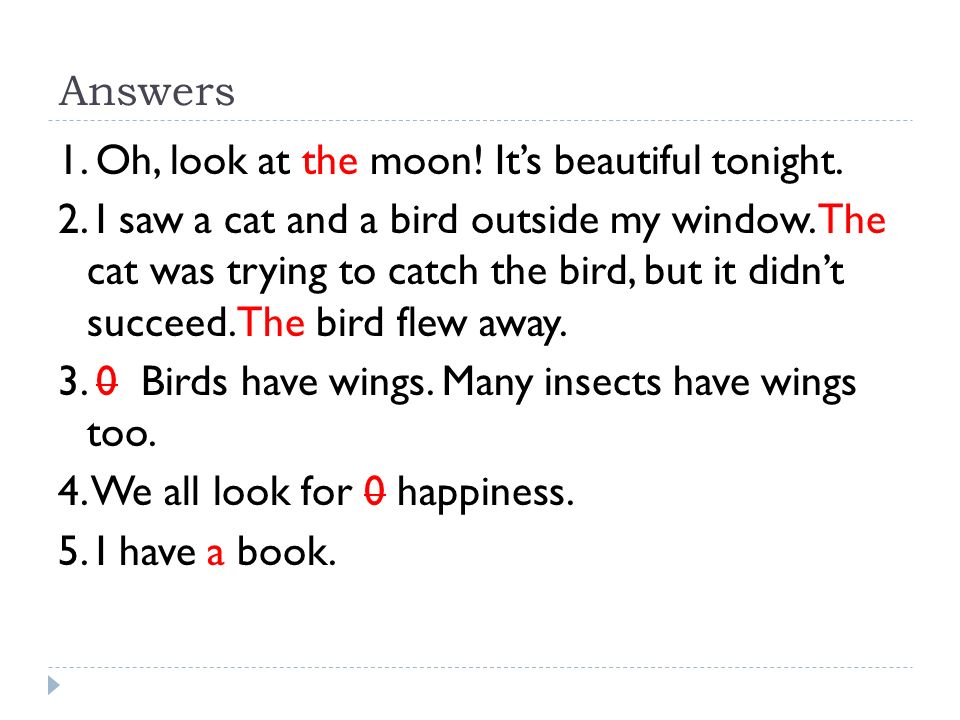Click the number "4." list marker
The width and height of the screenshot is (960, 720).
(x=72, y=492)
